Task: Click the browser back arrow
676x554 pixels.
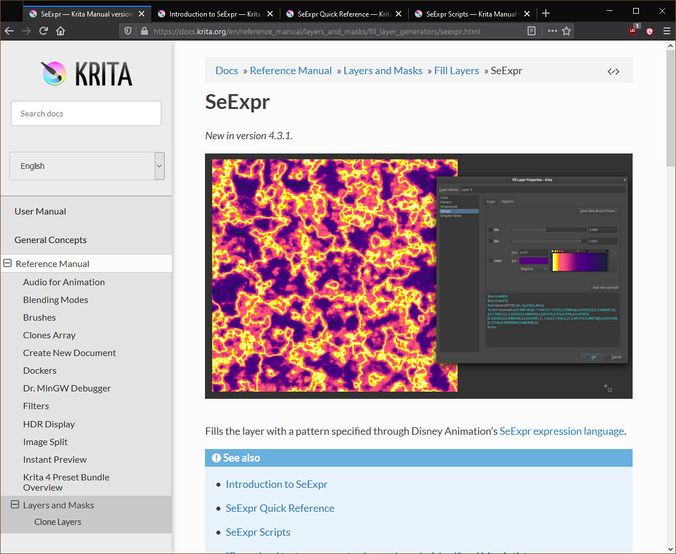Action: [x=9, y=31]
